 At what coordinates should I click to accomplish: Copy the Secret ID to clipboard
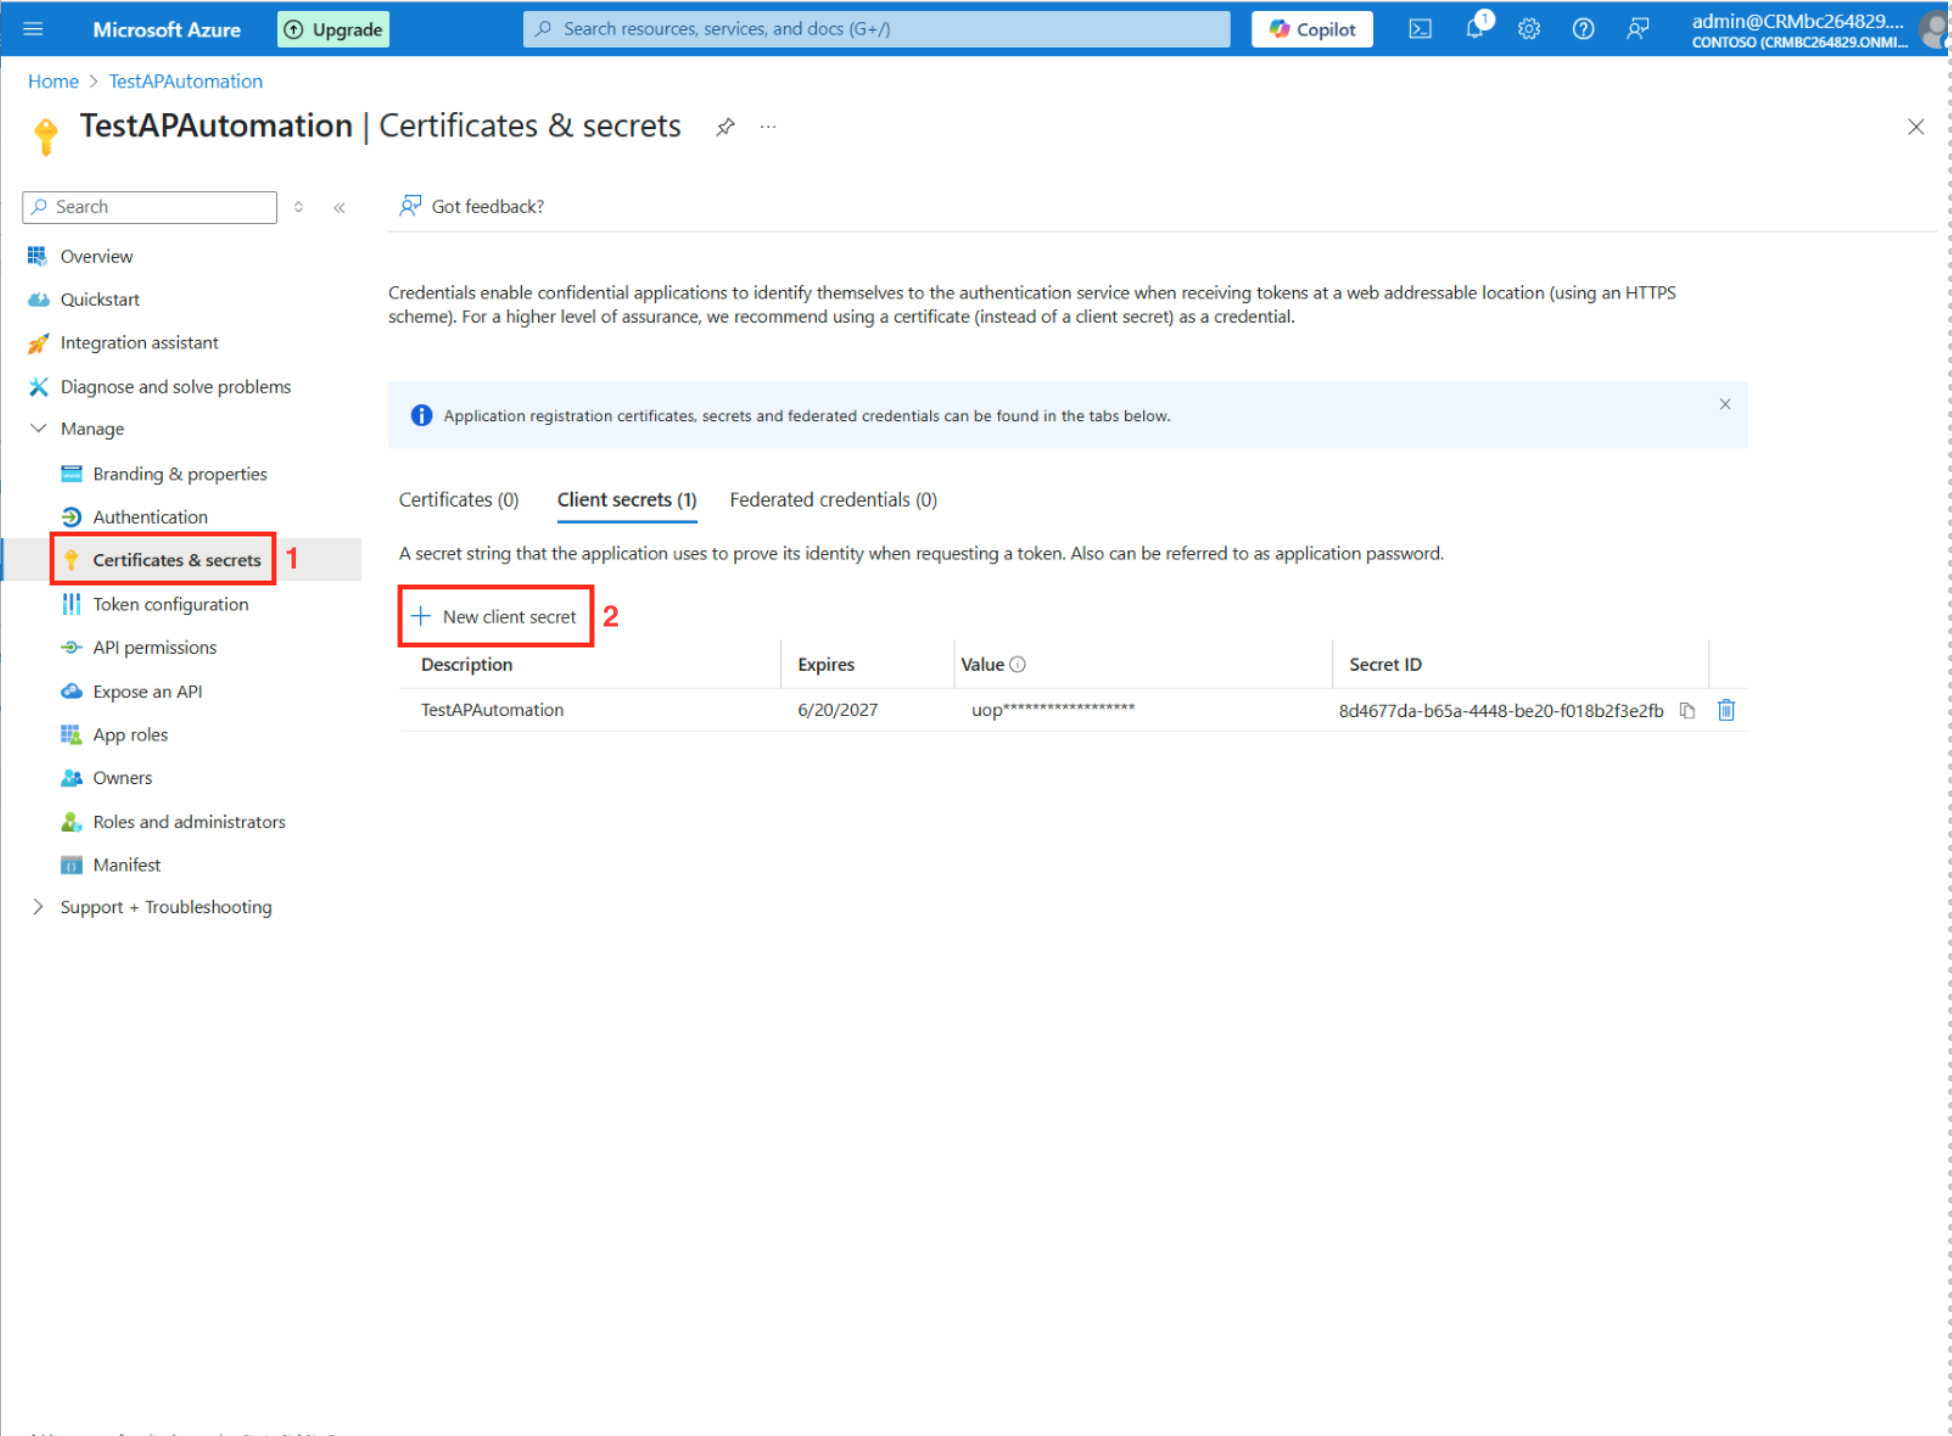[1687, 710]
